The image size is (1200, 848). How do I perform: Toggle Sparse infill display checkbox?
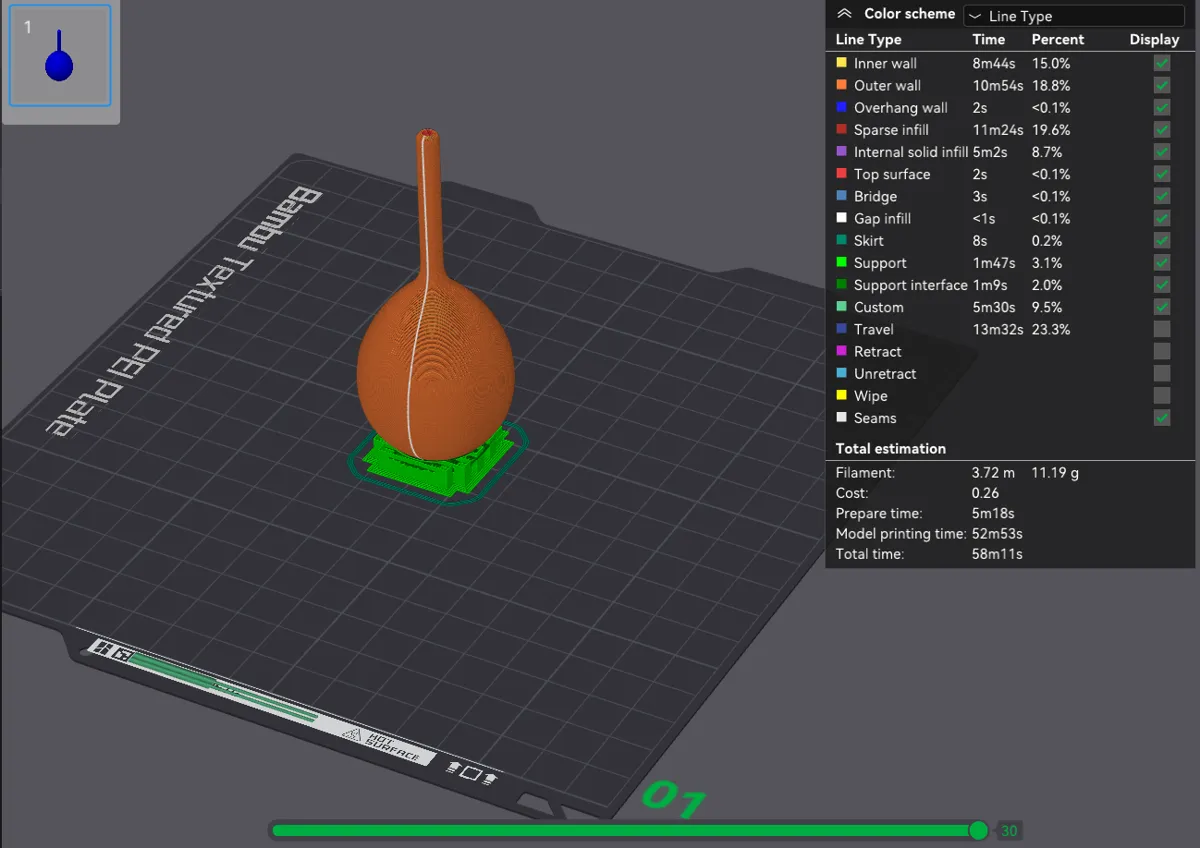(x=1162, y=129)
